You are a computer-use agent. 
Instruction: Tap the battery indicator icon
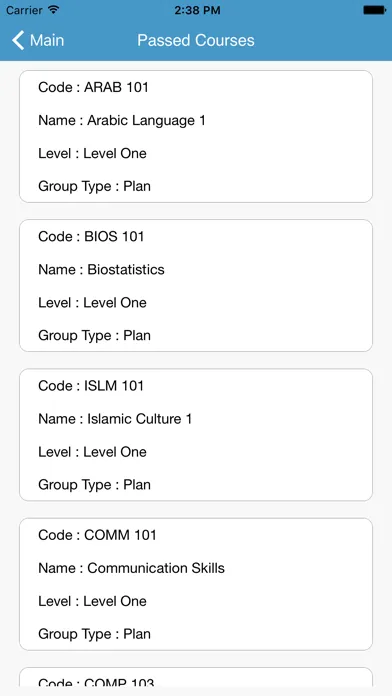click(x=374, y=10)
